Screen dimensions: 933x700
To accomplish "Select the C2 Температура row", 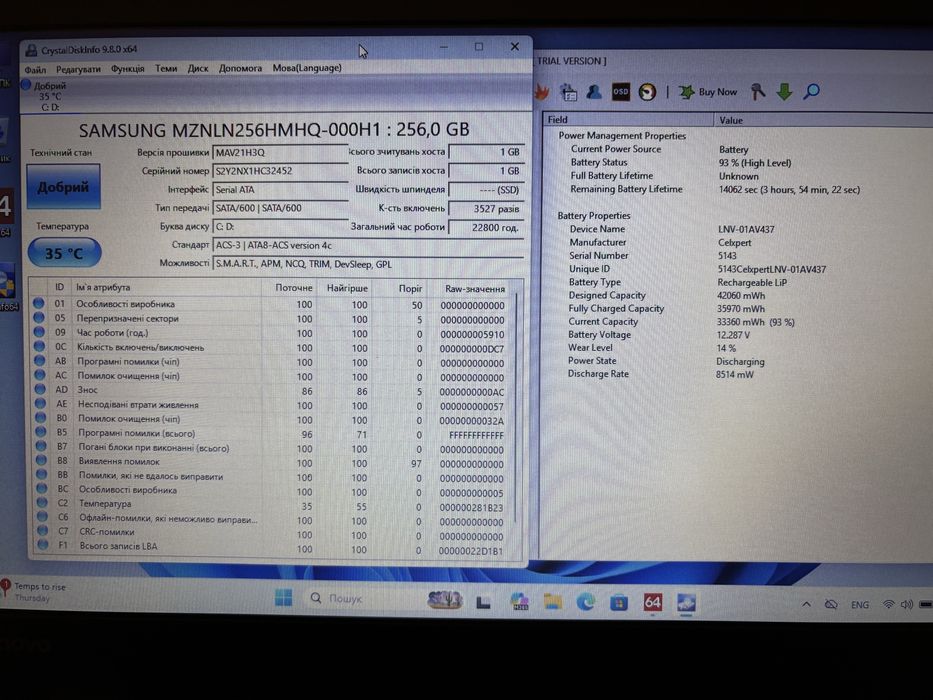I will (271, 505).
